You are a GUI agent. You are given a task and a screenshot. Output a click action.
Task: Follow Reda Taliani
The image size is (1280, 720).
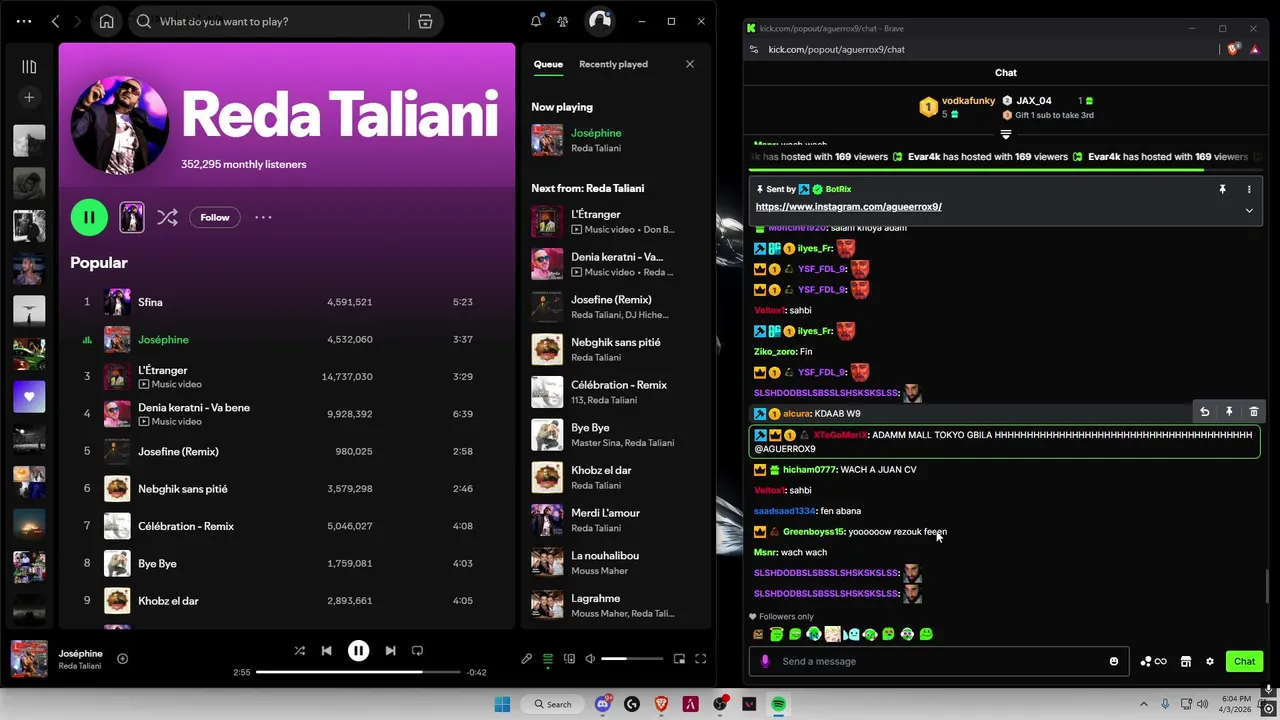click(215, 217)
